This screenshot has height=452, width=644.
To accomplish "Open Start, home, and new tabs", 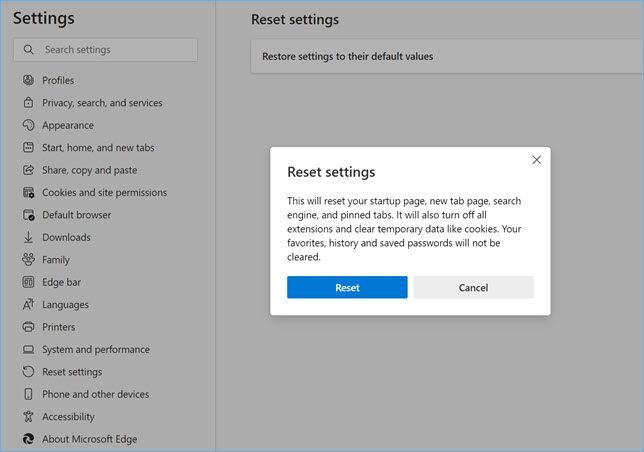I will coord(98,148).
